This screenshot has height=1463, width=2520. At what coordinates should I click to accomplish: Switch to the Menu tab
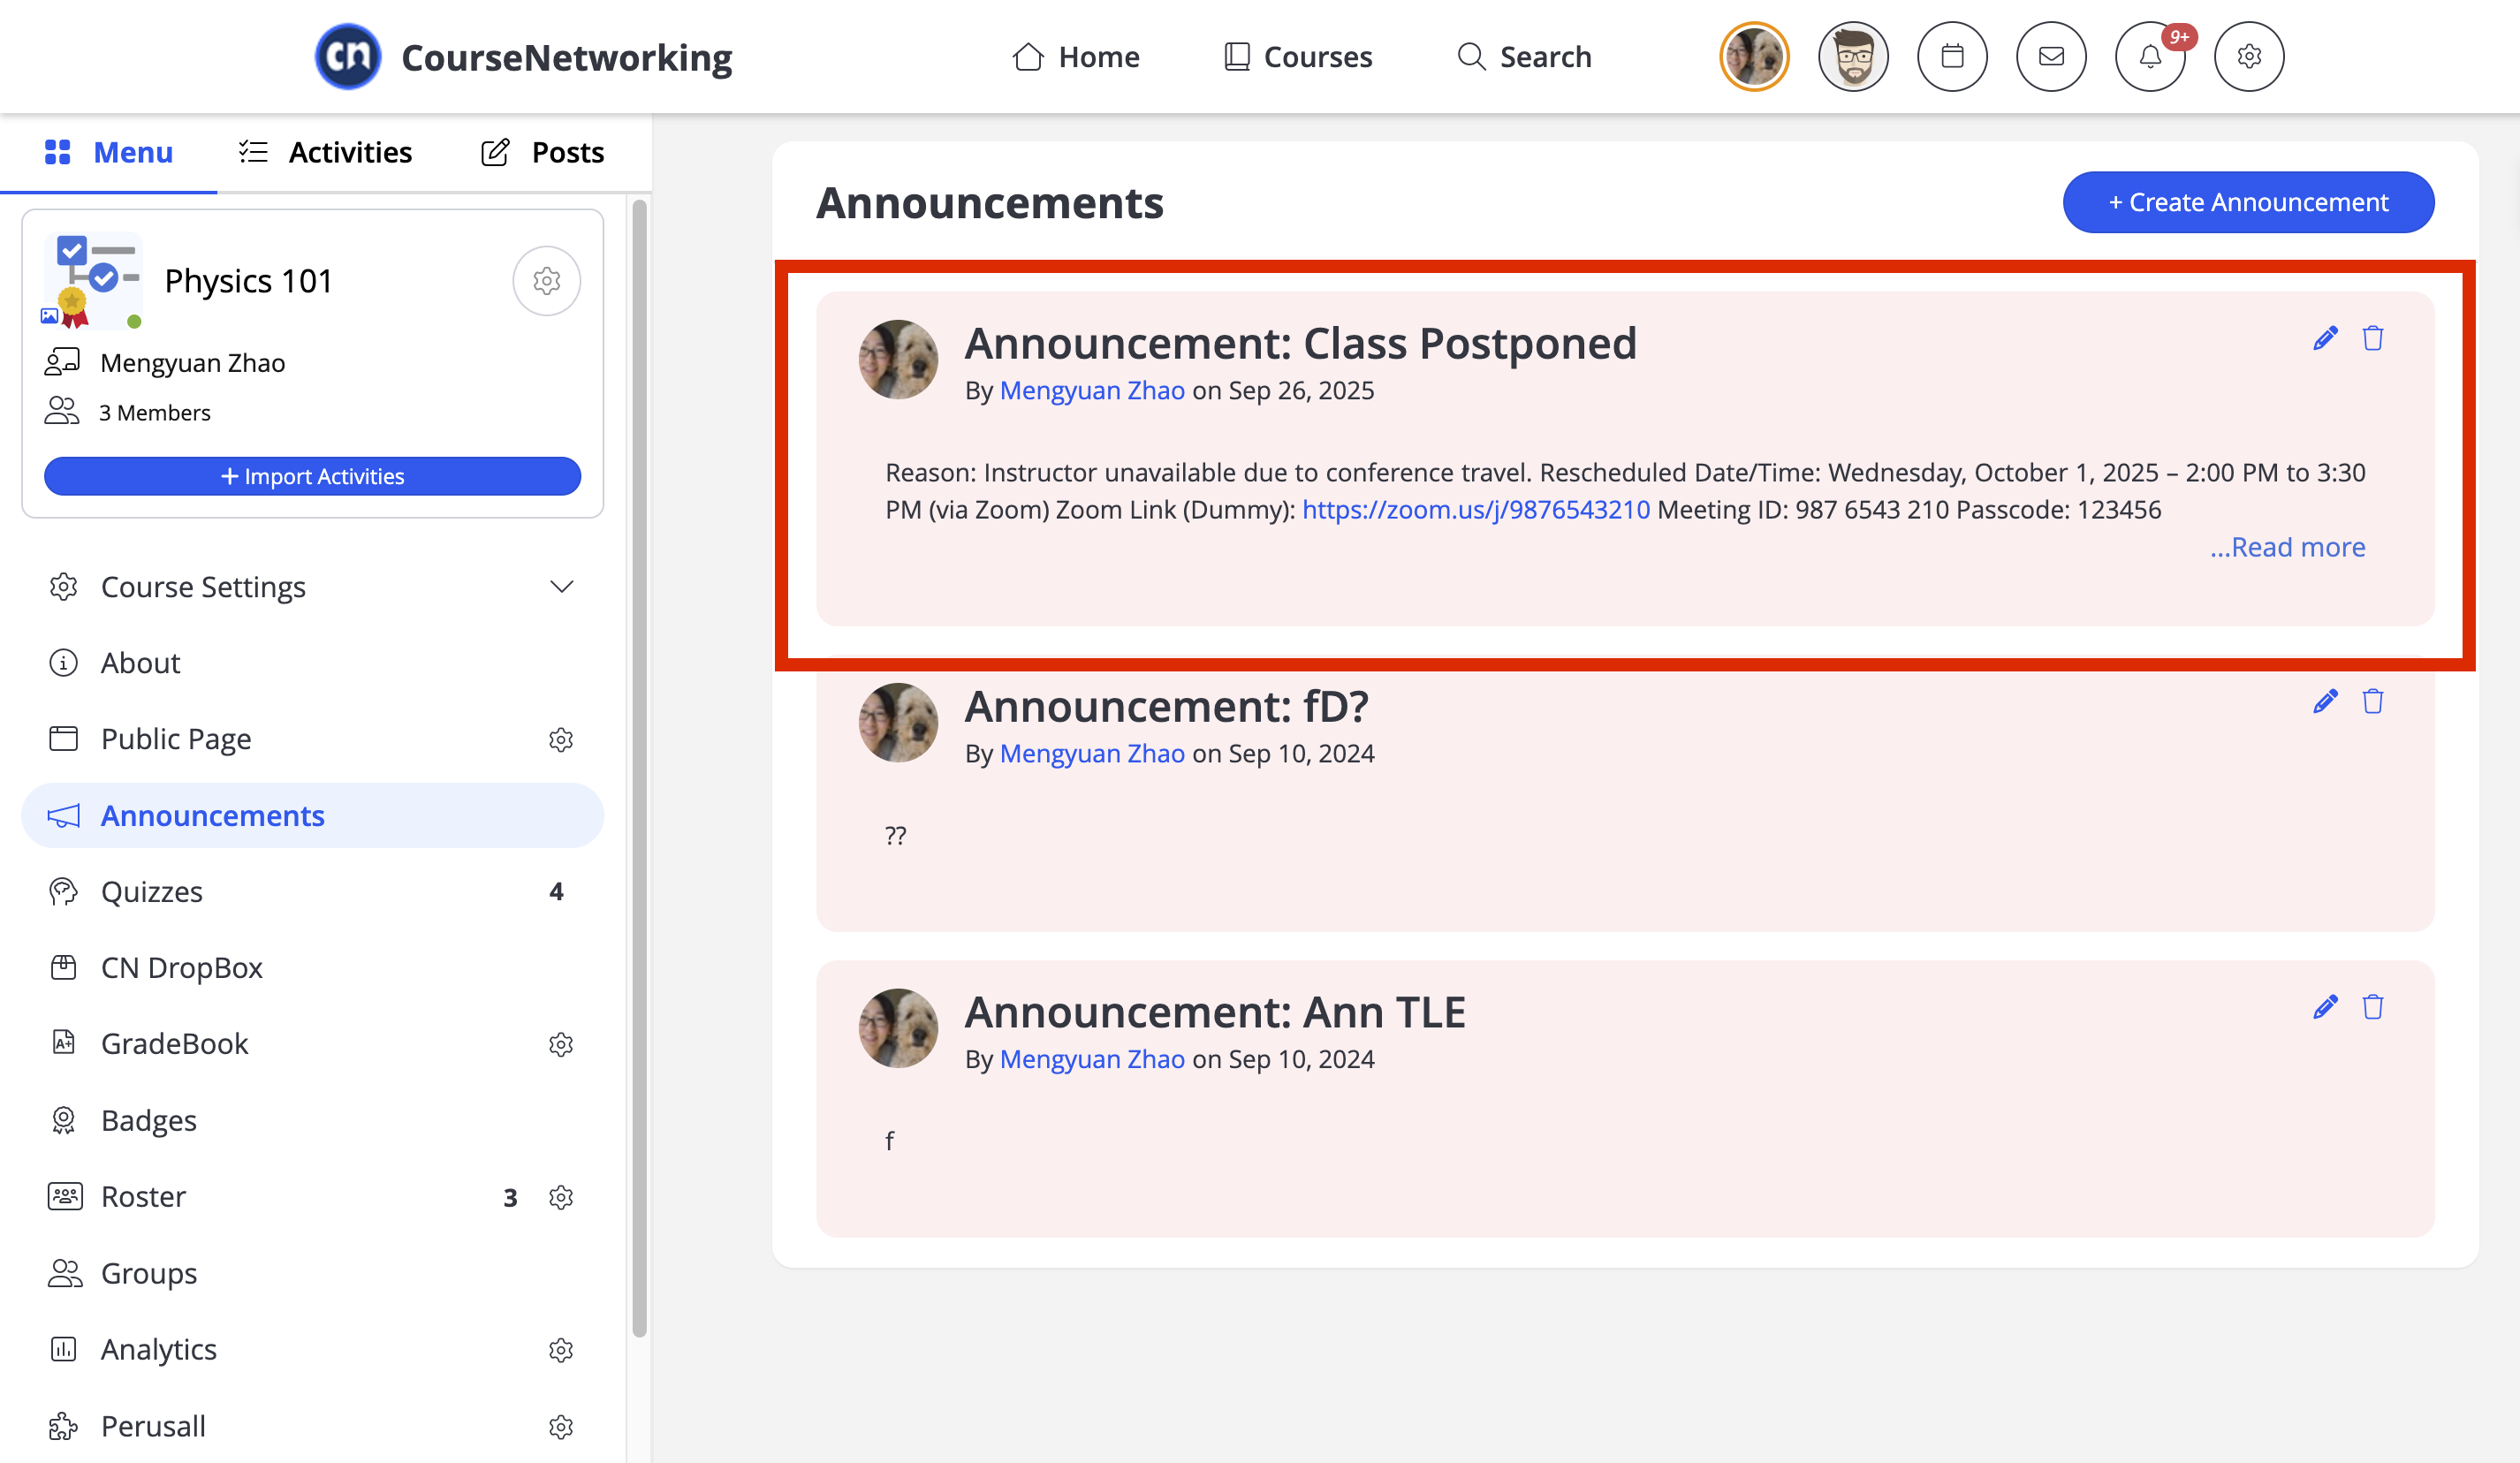coord(109,152)
